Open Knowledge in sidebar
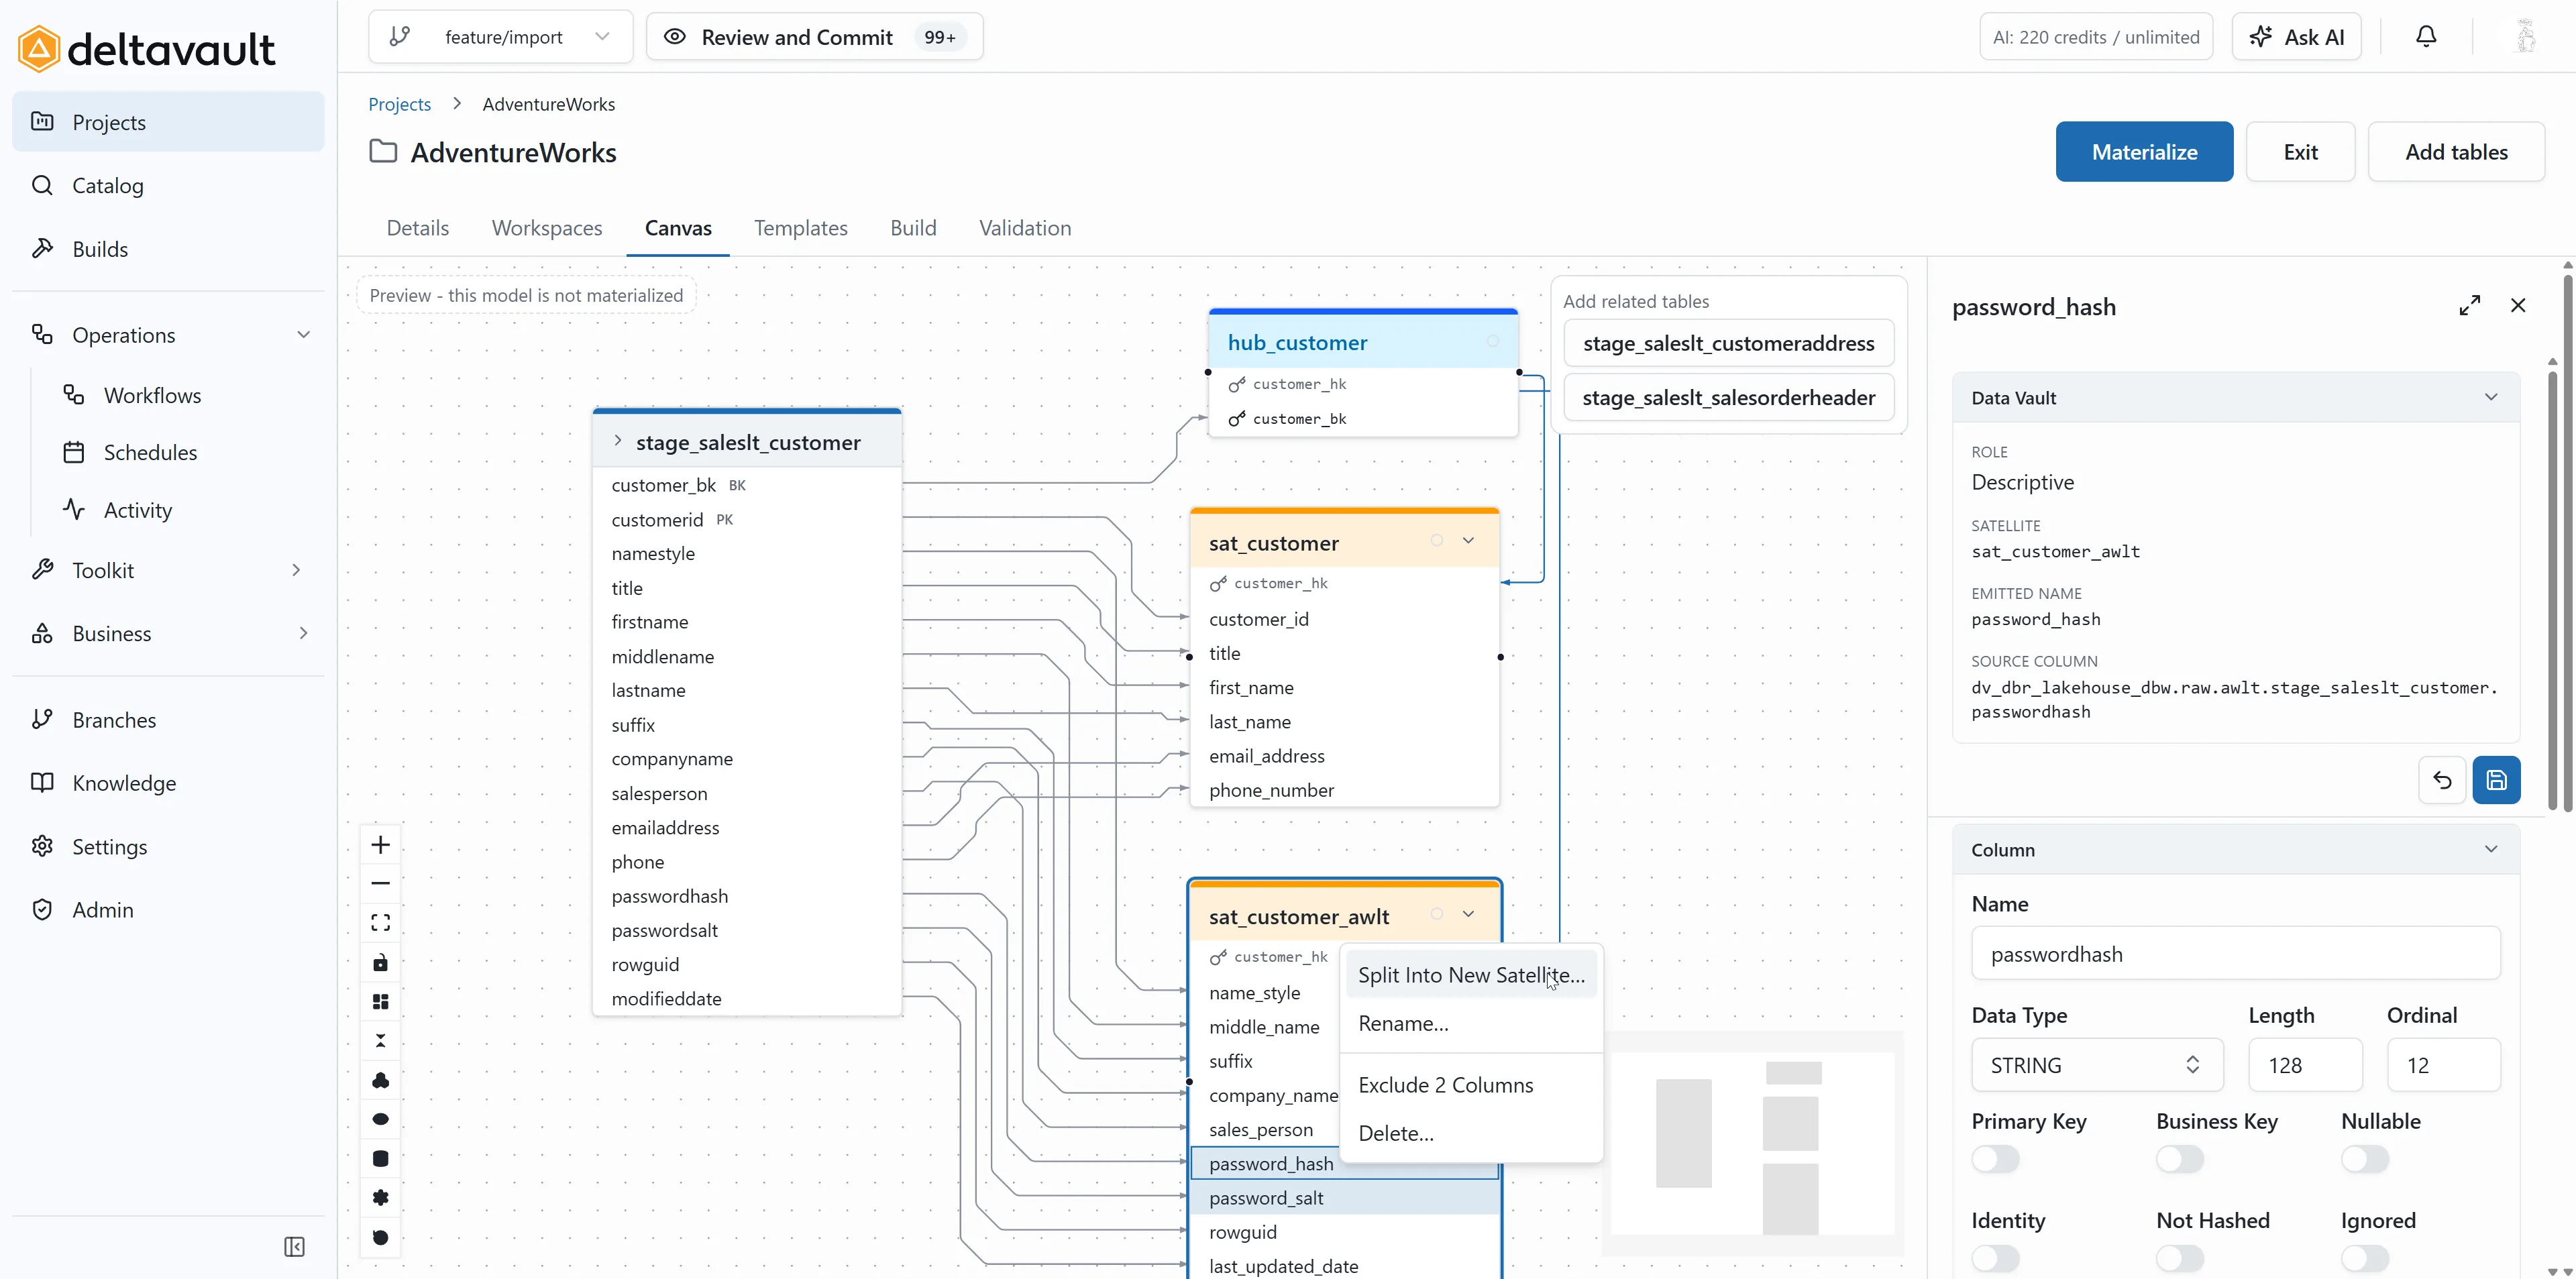2576x1279 pixels. [x=168, y=783]
